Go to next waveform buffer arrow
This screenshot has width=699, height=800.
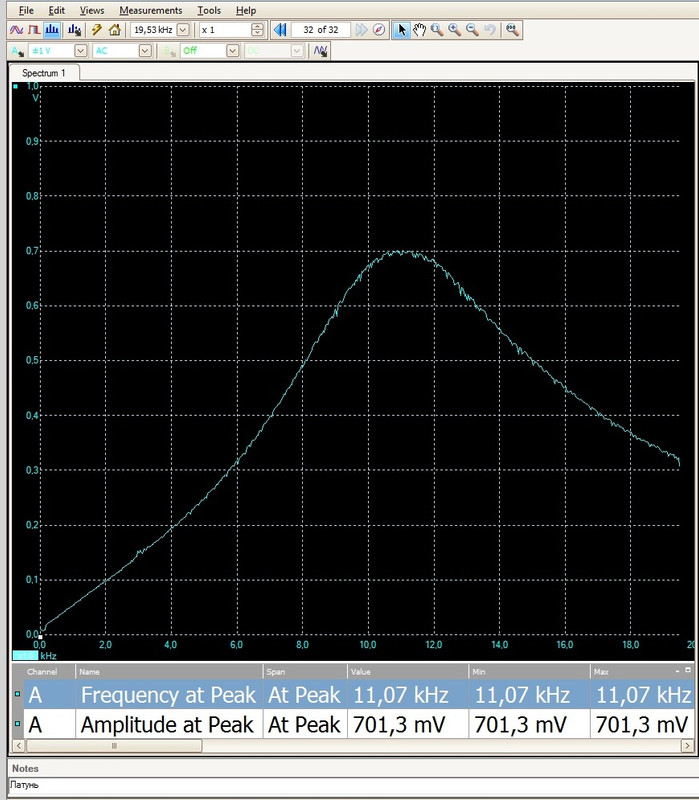tap(361, 30)
